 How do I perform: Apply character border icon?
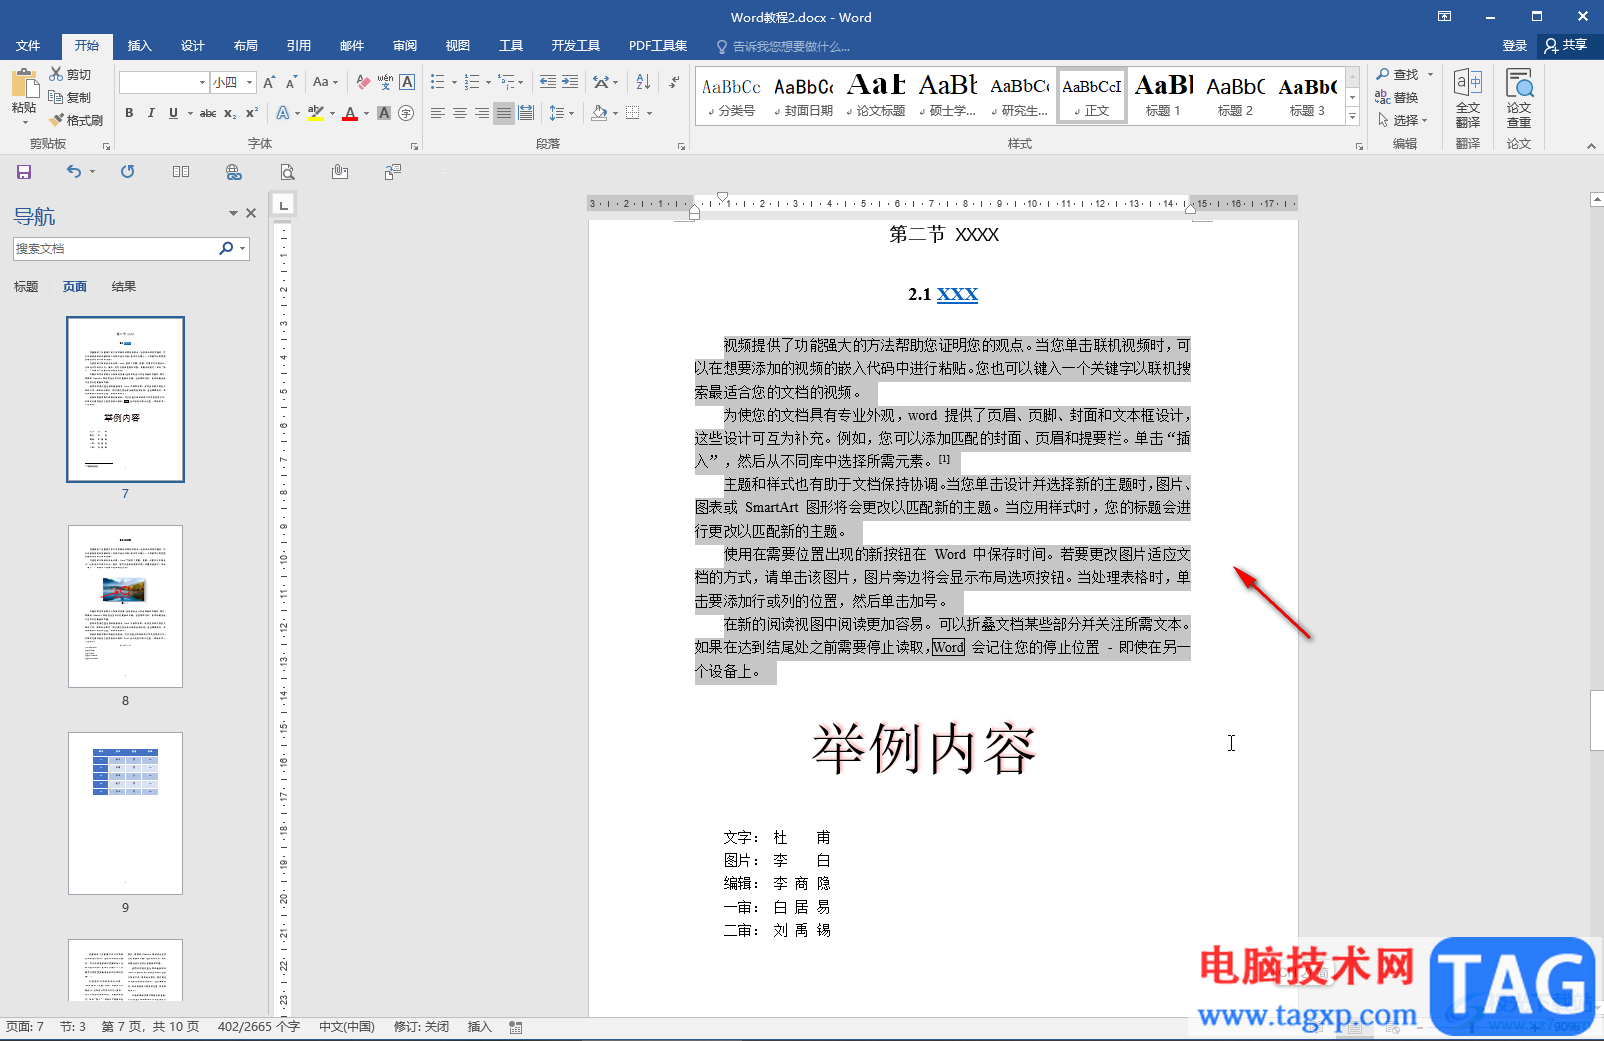(407, 82)
